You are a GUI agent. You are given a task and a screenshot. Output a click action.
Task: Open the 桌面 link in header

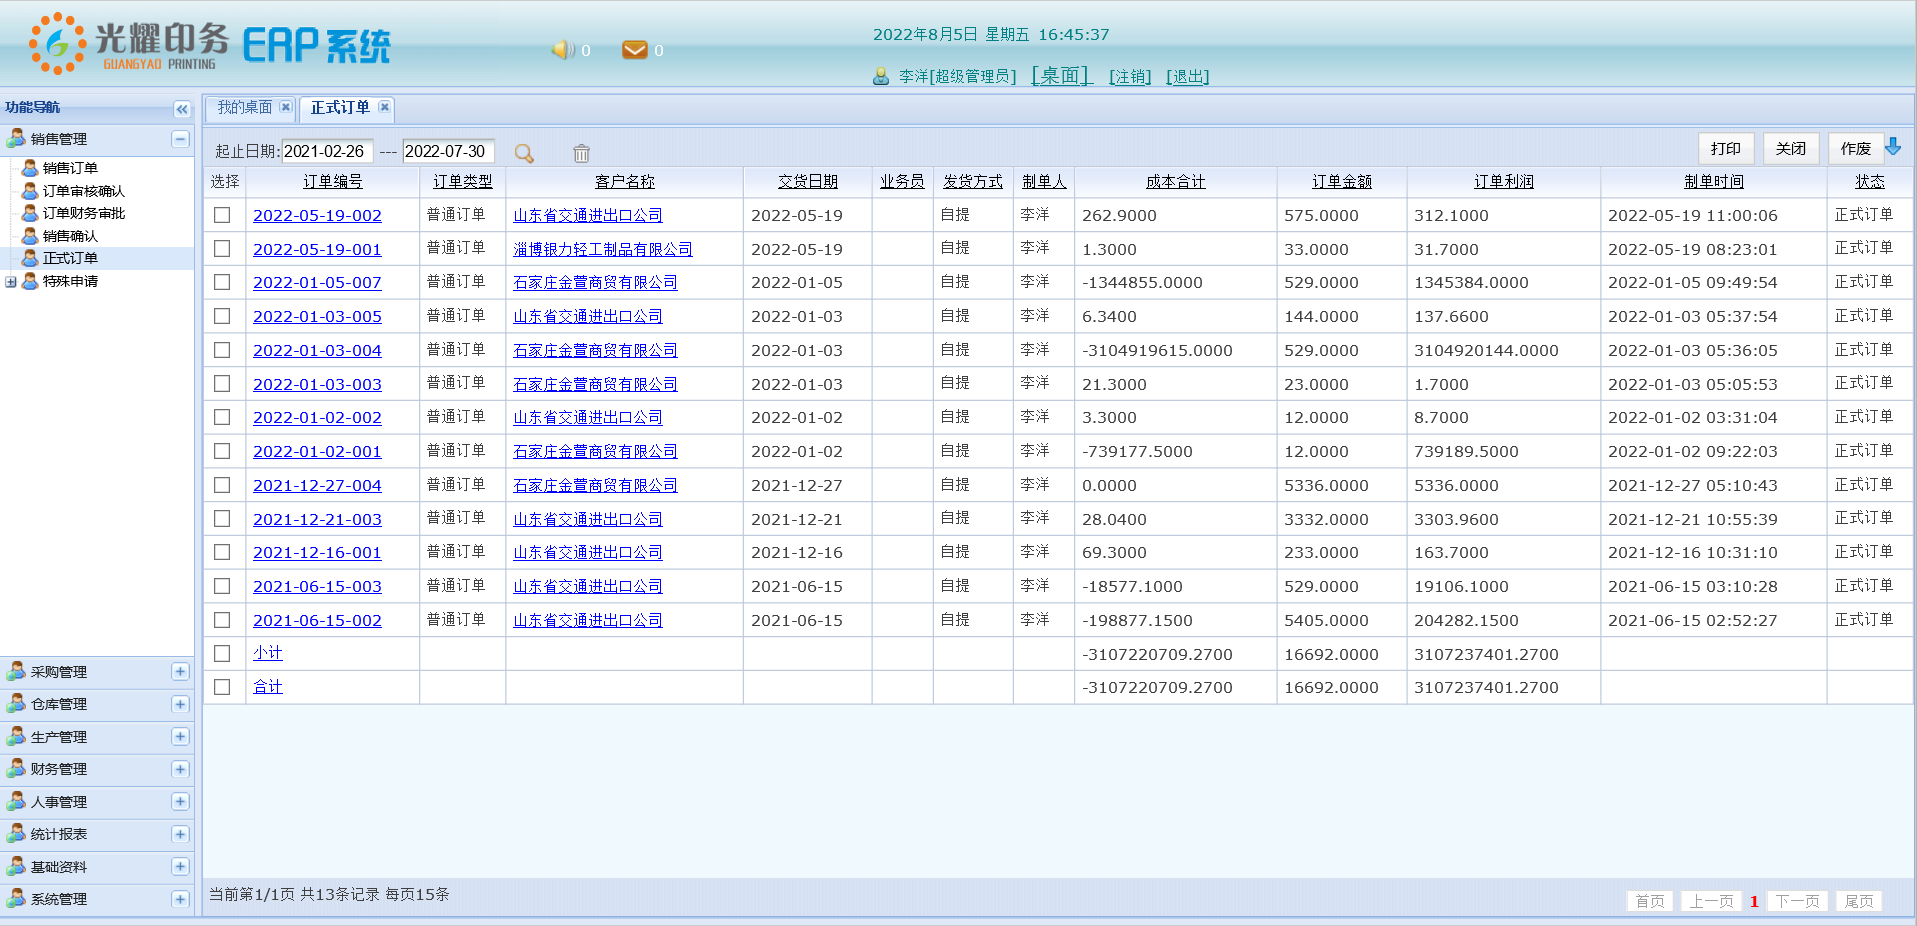click(x=1062, y=75)
